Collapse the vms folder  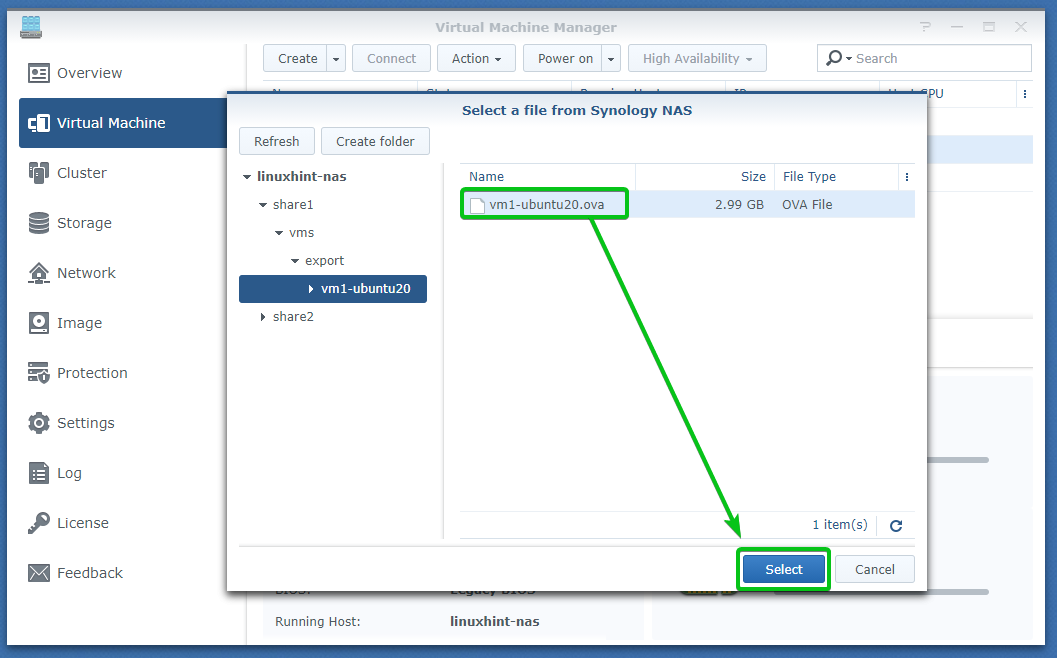(279, 233)
